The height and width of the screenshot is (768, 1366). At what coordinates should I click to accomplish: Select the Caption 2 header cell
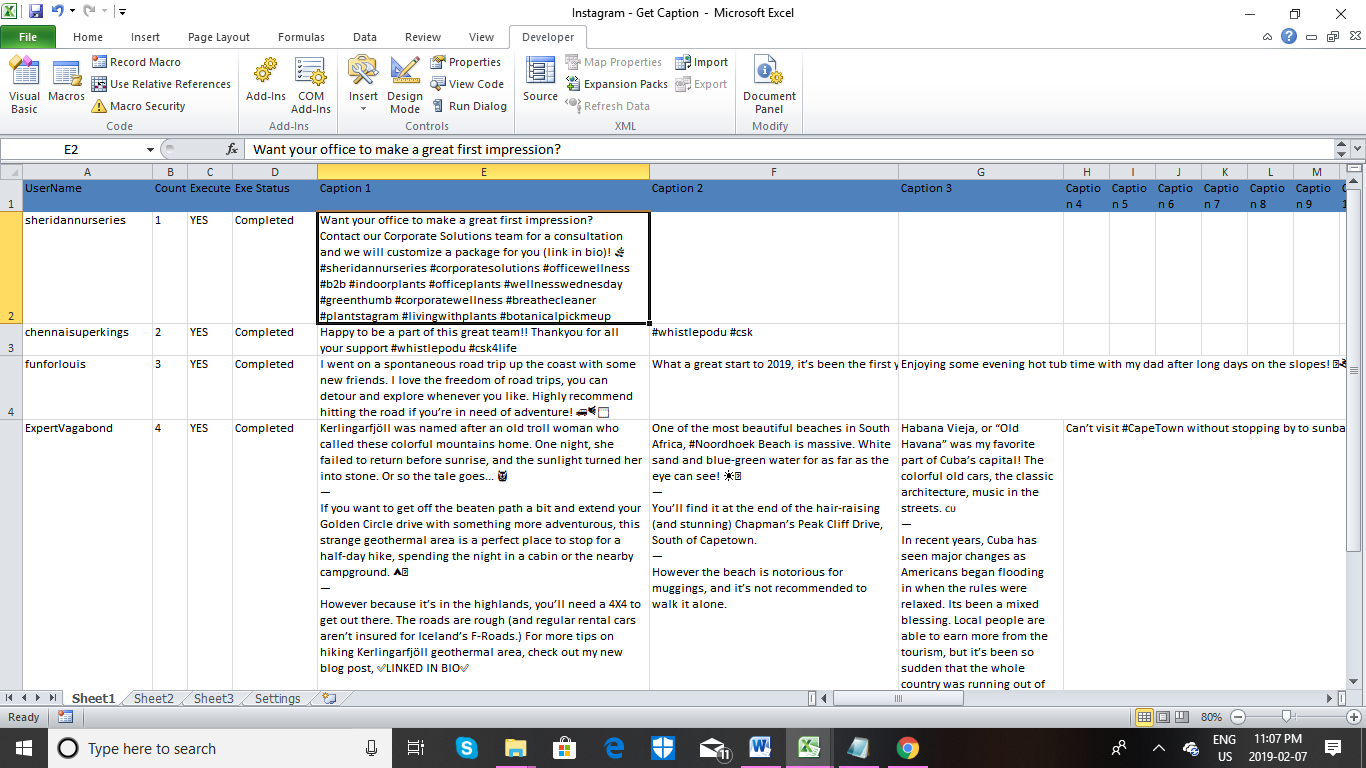coord(773,196)
